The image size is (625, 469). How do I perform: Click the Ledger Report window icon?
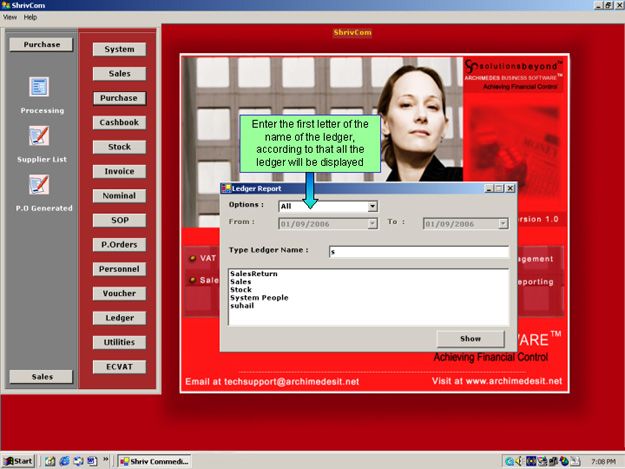pyautogui.click(x=226, y=188)
